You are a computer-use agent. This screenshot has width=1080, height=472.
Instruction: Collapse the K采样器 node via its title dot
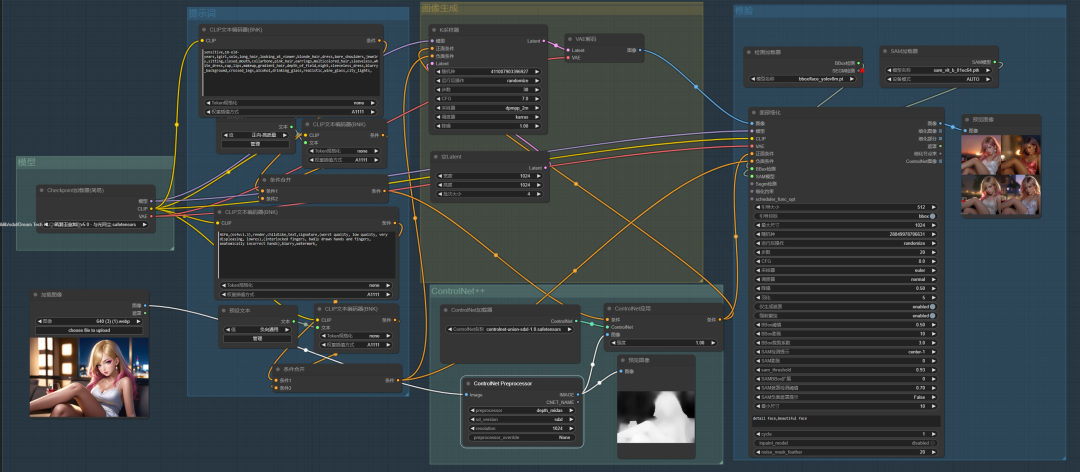pos(434,30)
